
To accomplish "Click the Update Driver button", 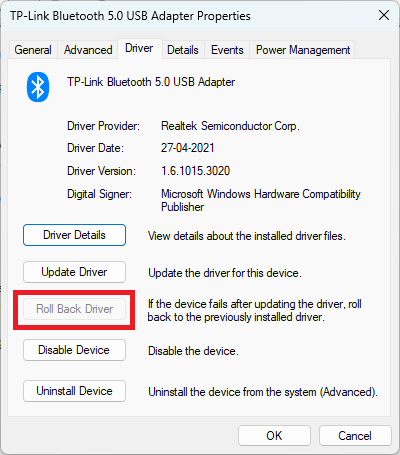I will tap(74, 272).
